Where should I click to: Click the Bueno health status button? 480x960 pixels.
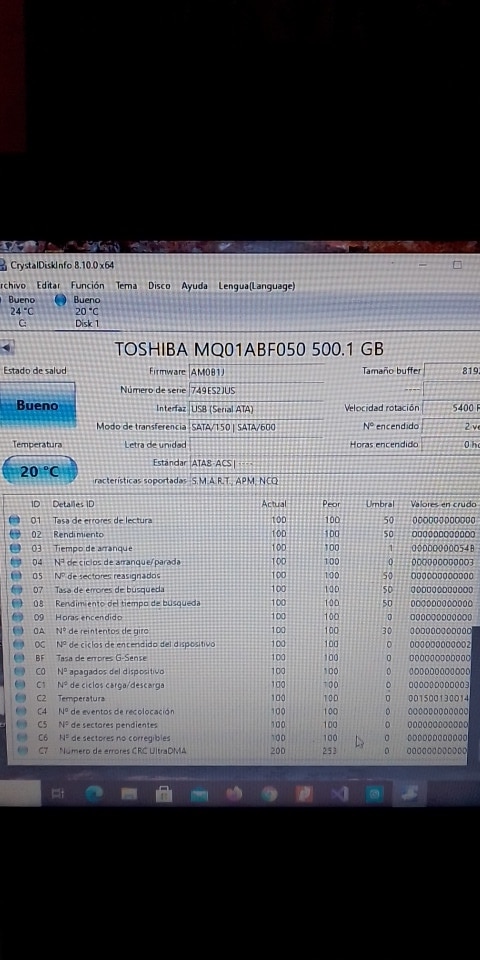point(37,405)
